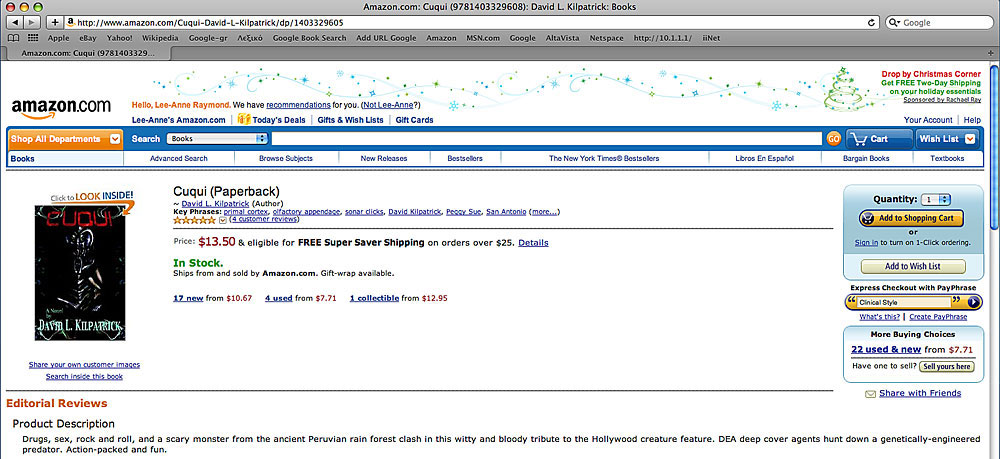Viewport: 1000px width, 459px height.
Task: Submit the PayPhrase with the arrow button
Action: 973,302
